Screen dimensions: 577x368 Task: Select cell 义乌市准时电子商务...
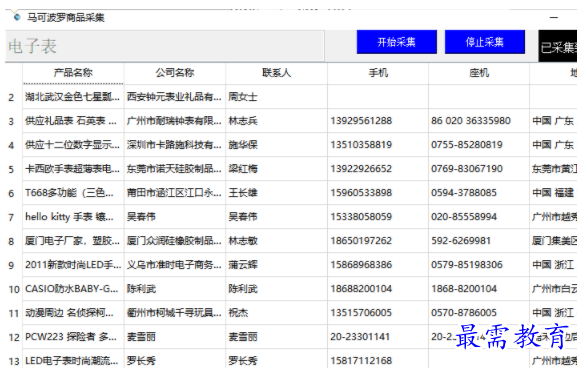175,265
